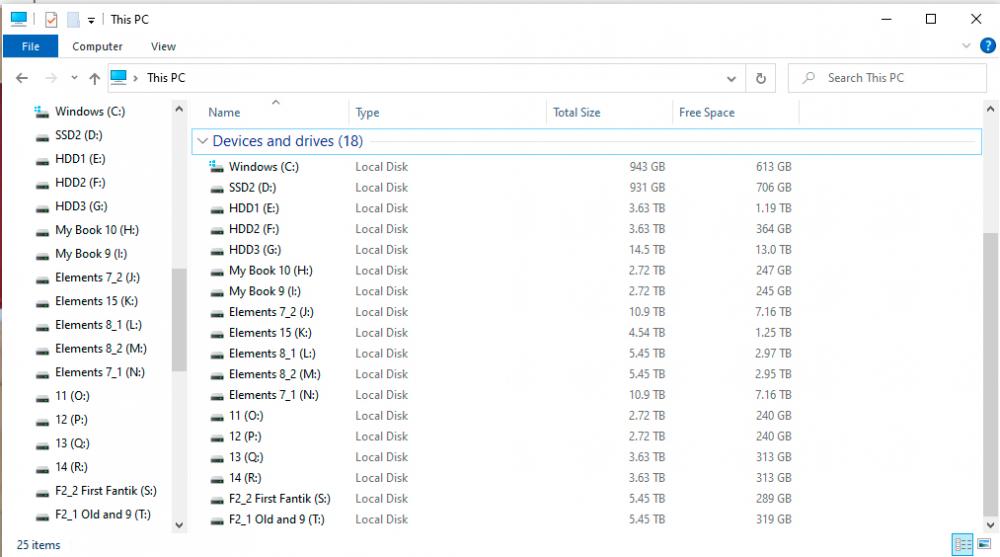
Task: Select Elements 7_1 (N:) name in file list
Action: (x=274, y=395)
